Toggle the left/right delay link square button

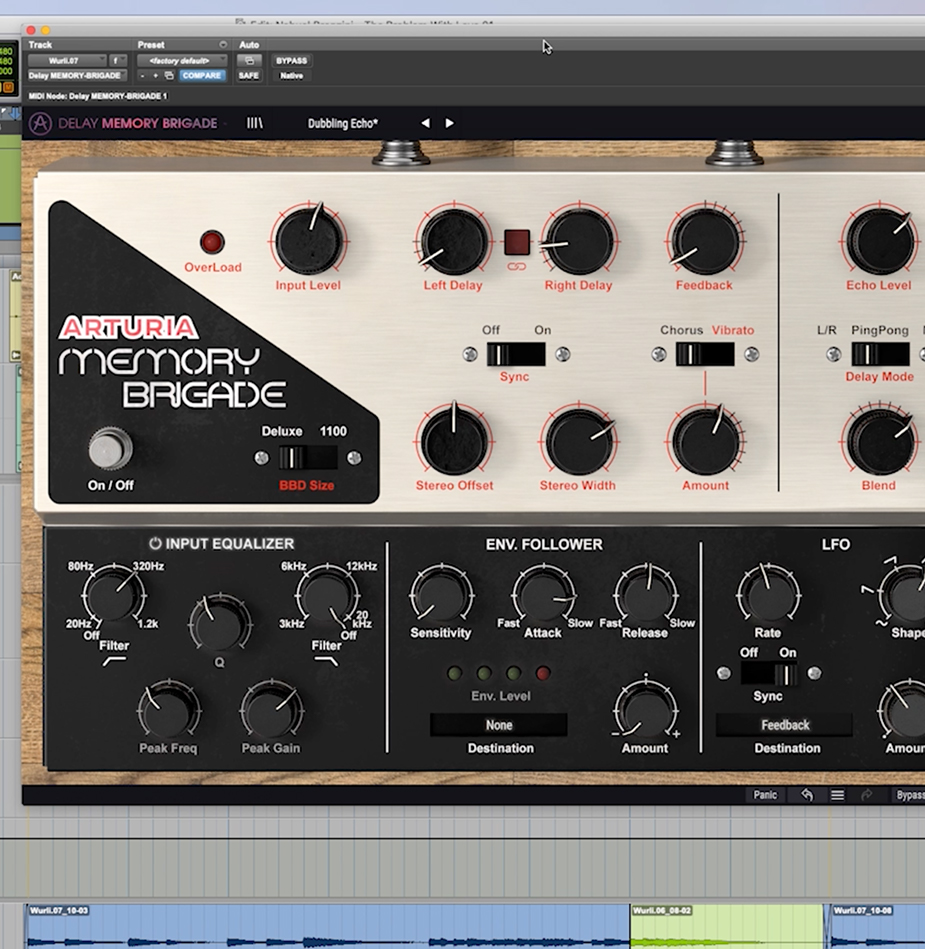tap(517, 242)
